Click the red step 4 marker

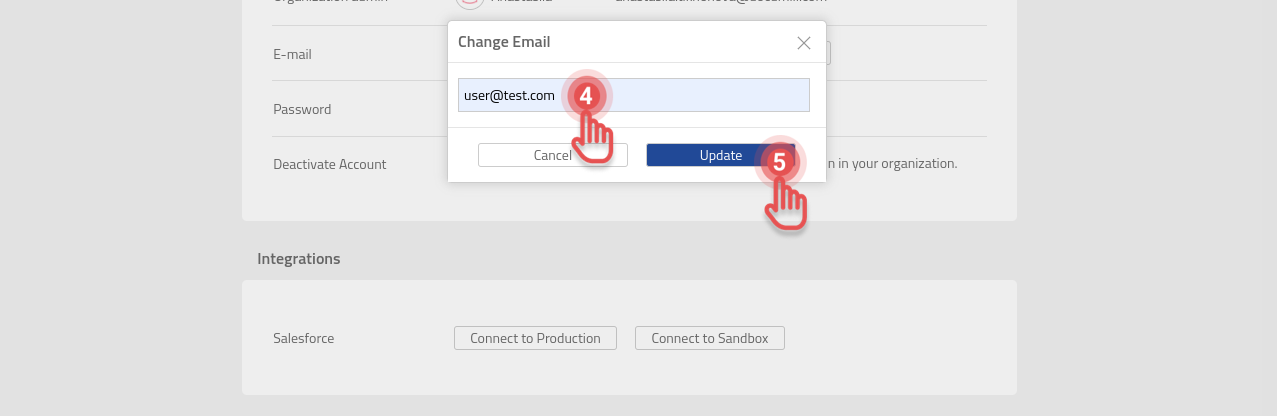[586, 96]
